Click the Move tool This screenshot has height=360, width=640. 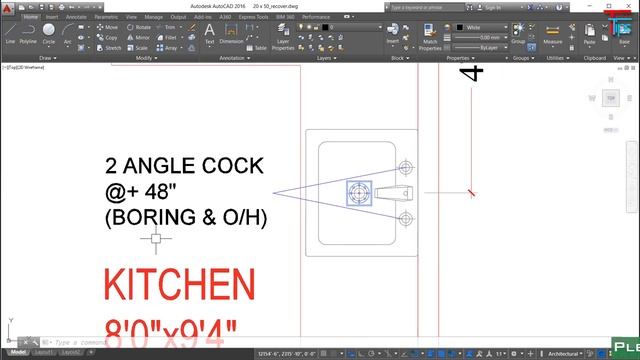(107, 27)
